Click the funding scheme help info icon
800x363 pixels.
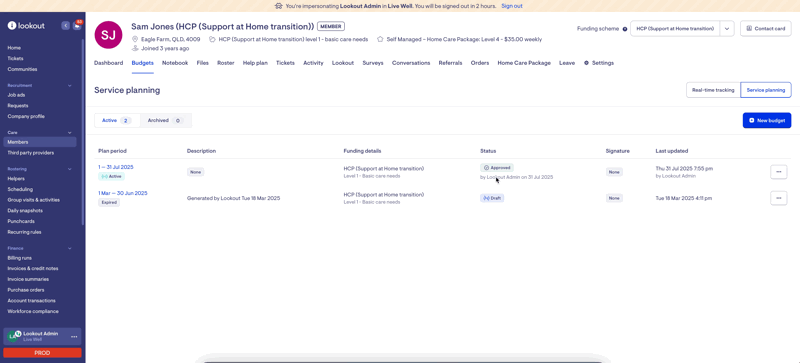(624, 29)
